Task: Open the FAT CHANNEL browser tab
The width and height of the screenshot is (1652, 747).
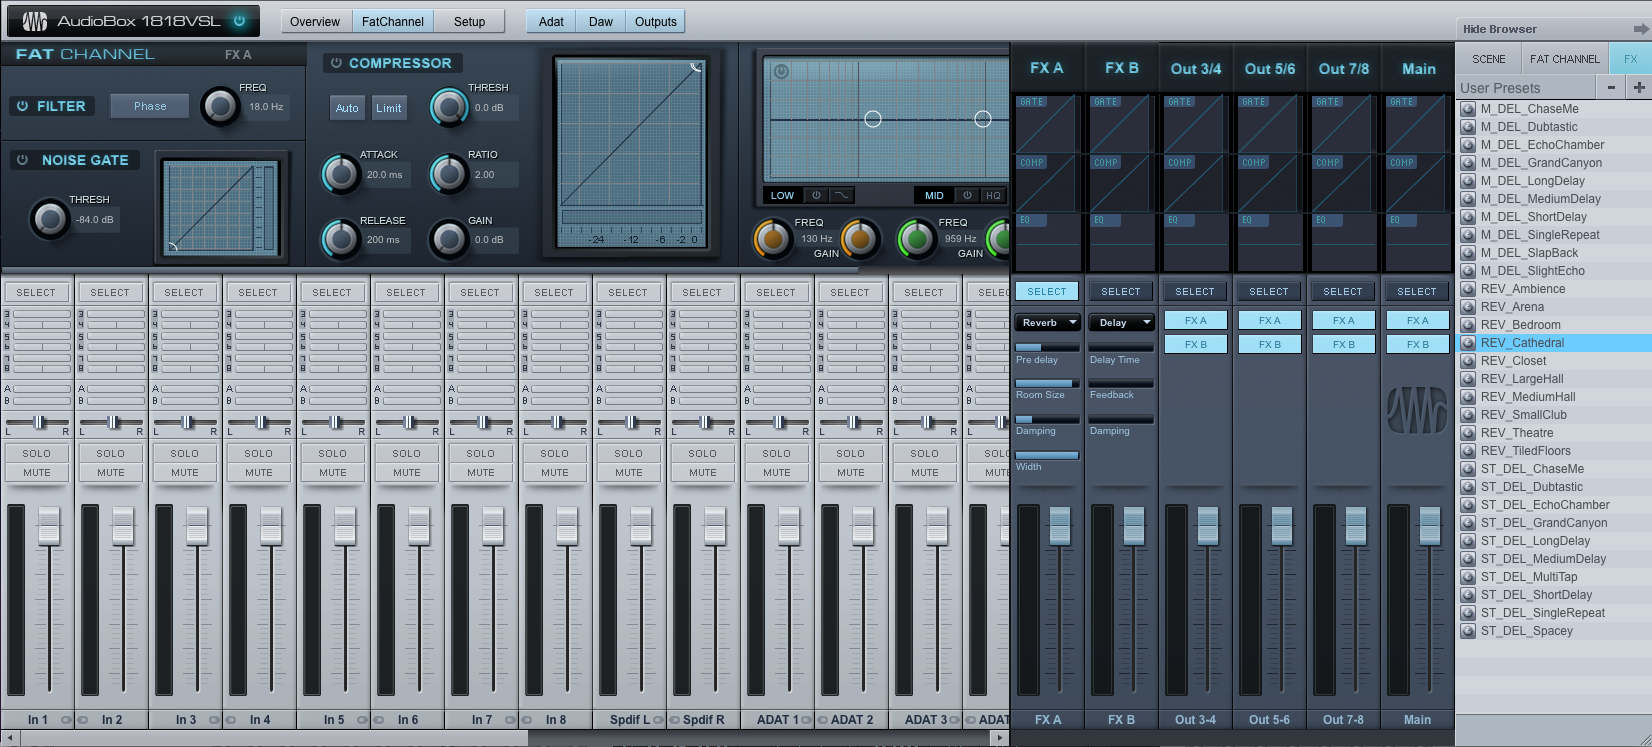Action: 1565,59
